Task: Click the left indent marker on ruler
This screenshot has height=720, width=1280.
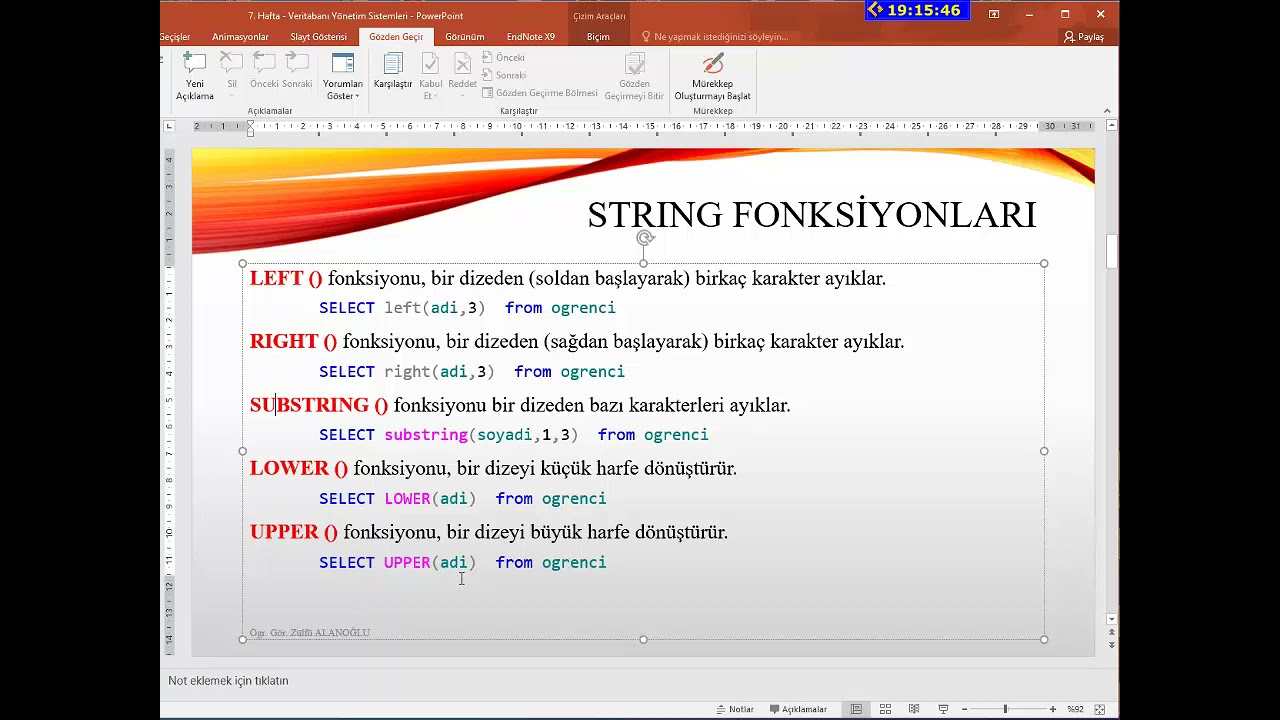Action: pos(250,131)
